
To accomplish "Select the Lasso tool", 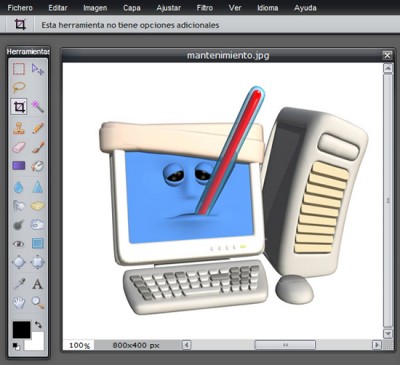I will (19, 87).
